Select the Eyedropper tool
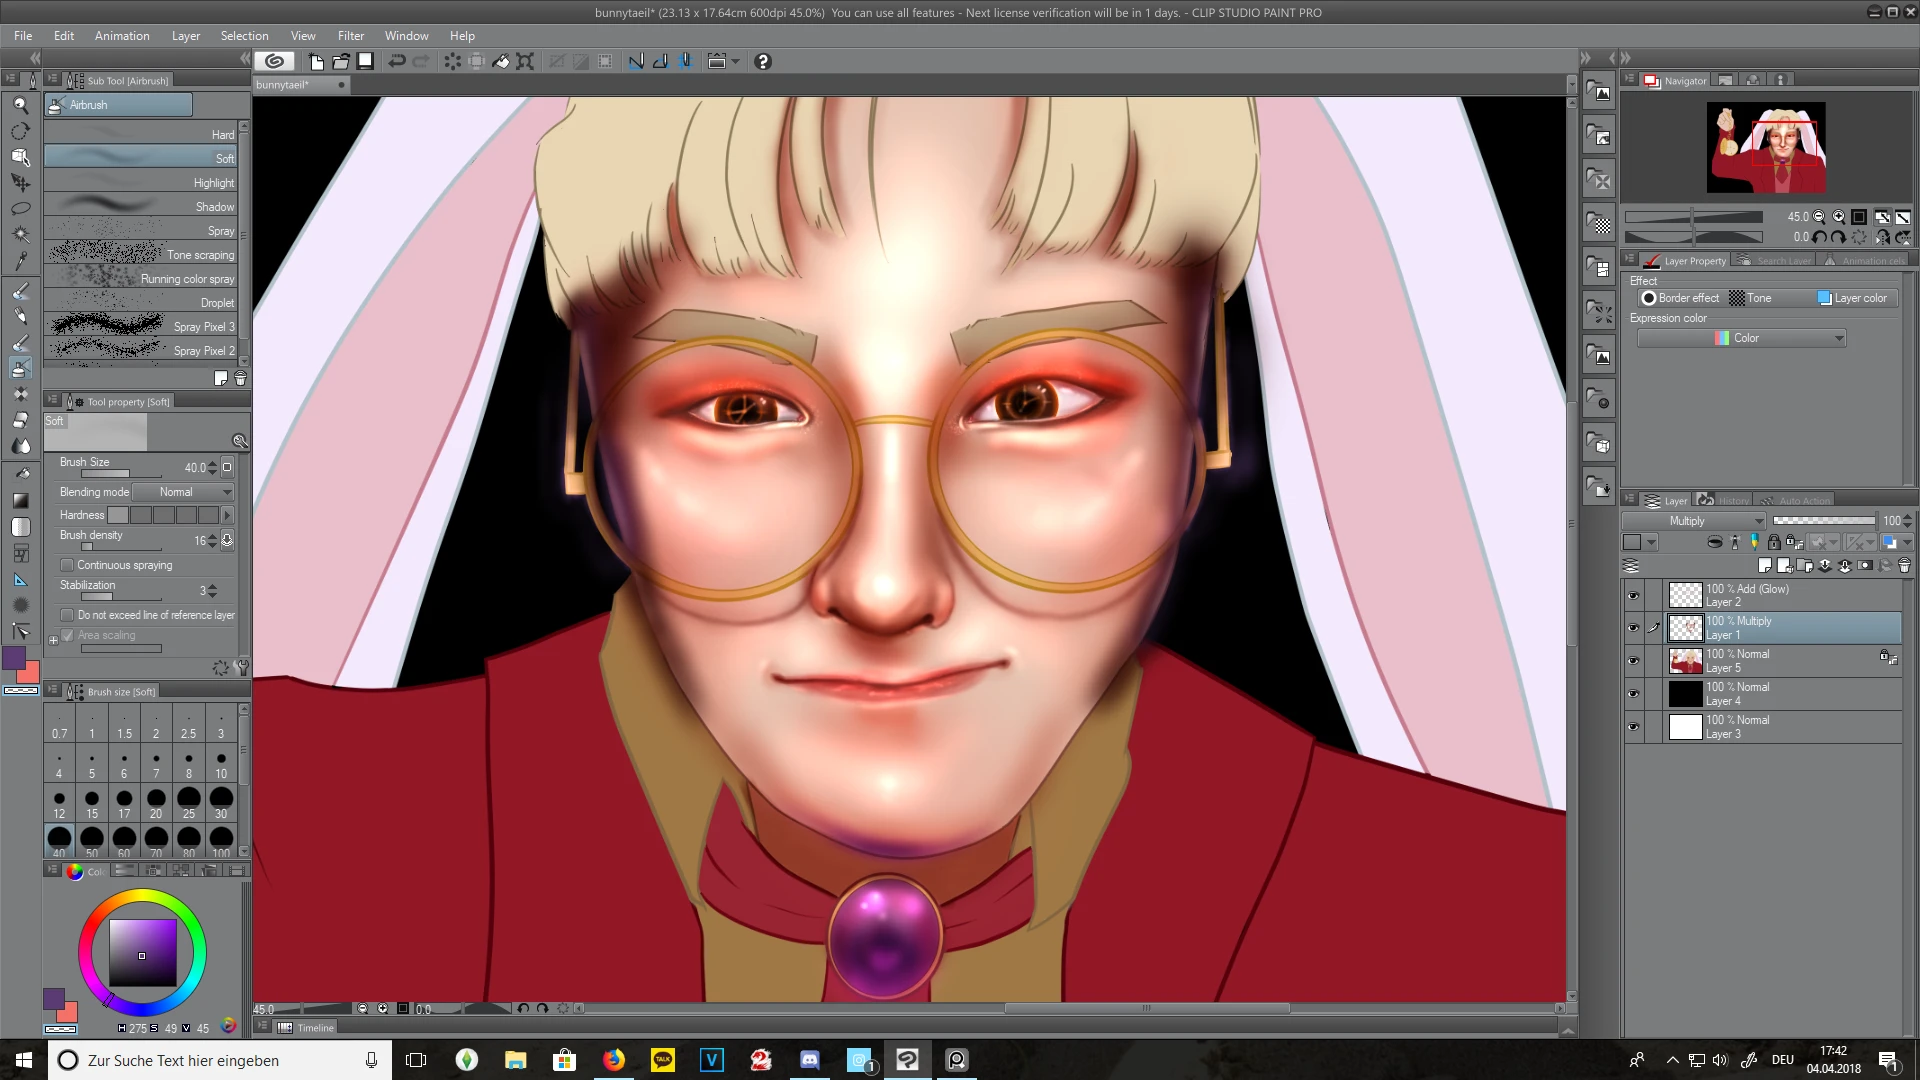 click(x=20, y=261)
